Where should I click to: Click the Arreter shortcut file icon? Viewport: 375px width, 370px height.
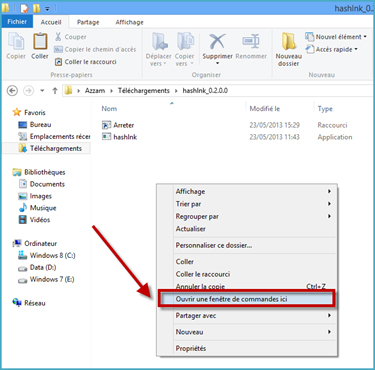[106, 125]
